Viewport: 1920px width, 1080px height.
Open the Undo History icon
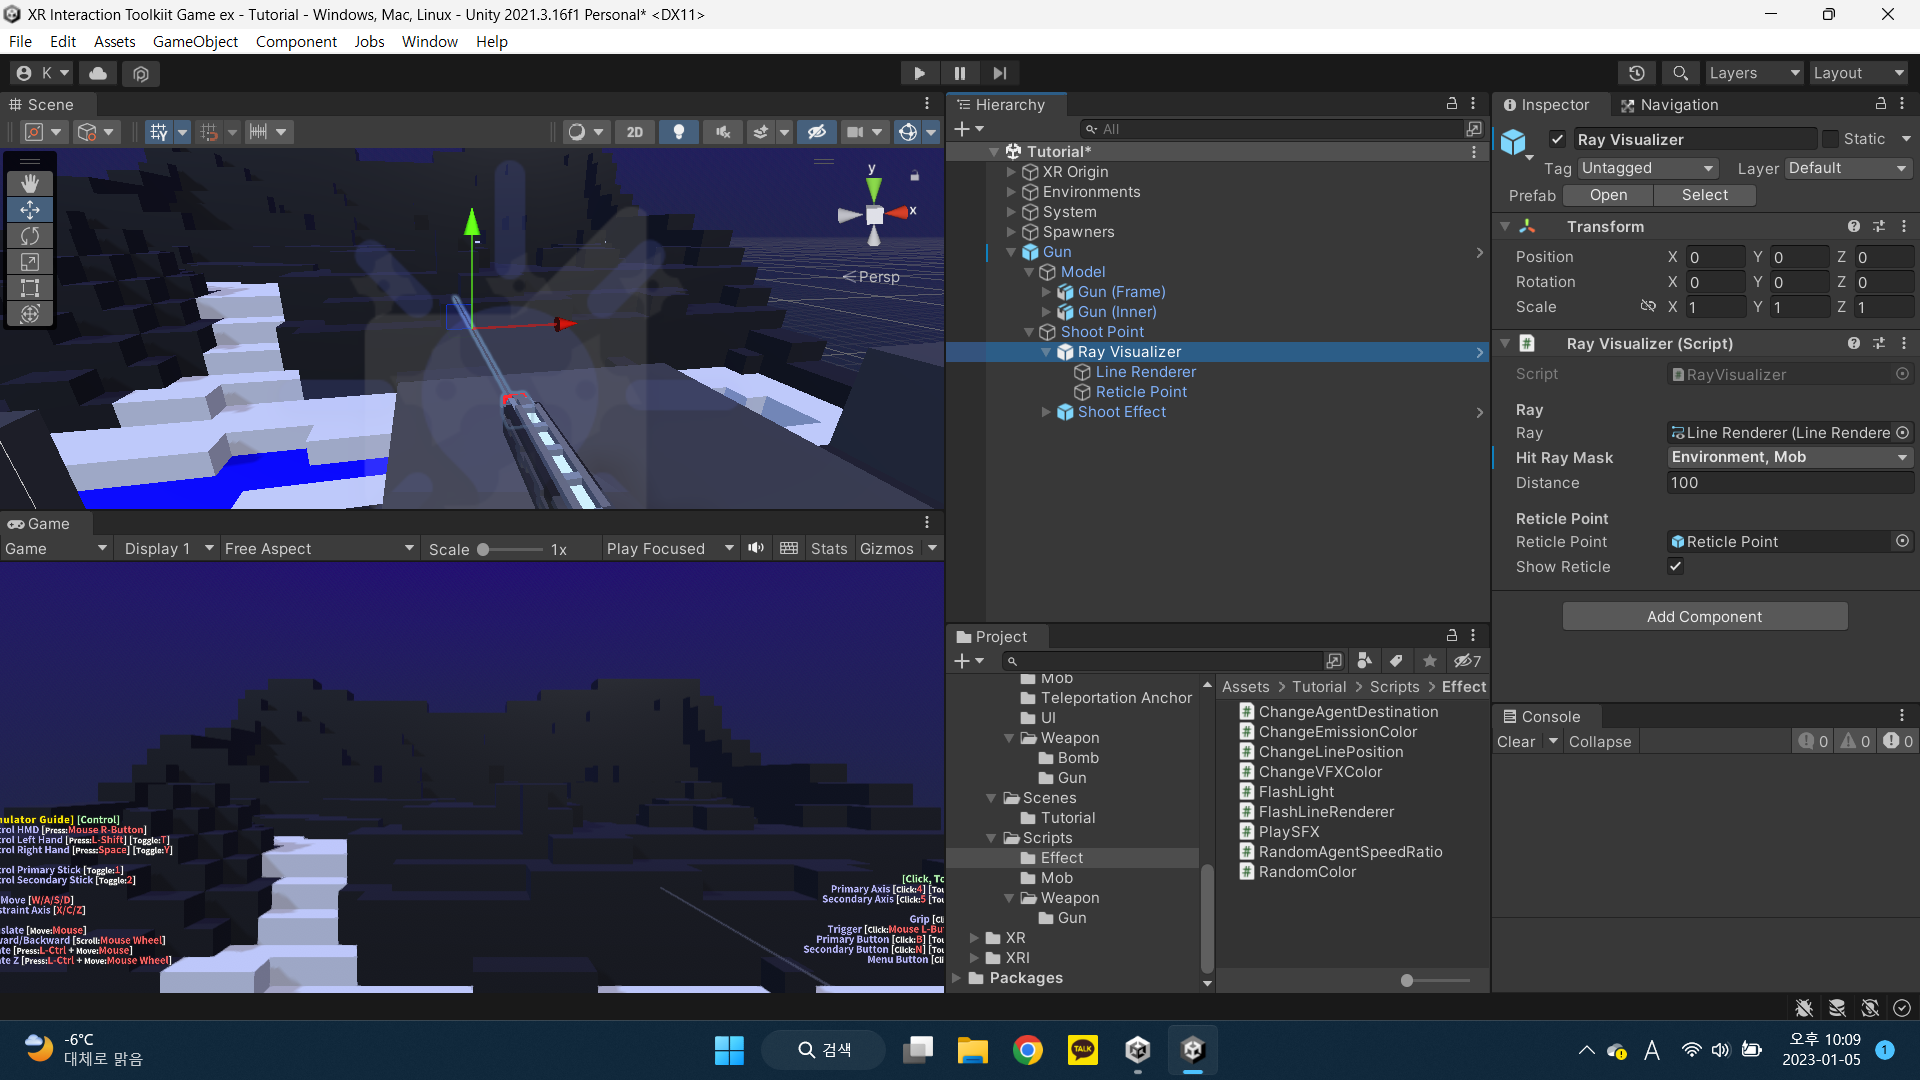coord(1637,73)
